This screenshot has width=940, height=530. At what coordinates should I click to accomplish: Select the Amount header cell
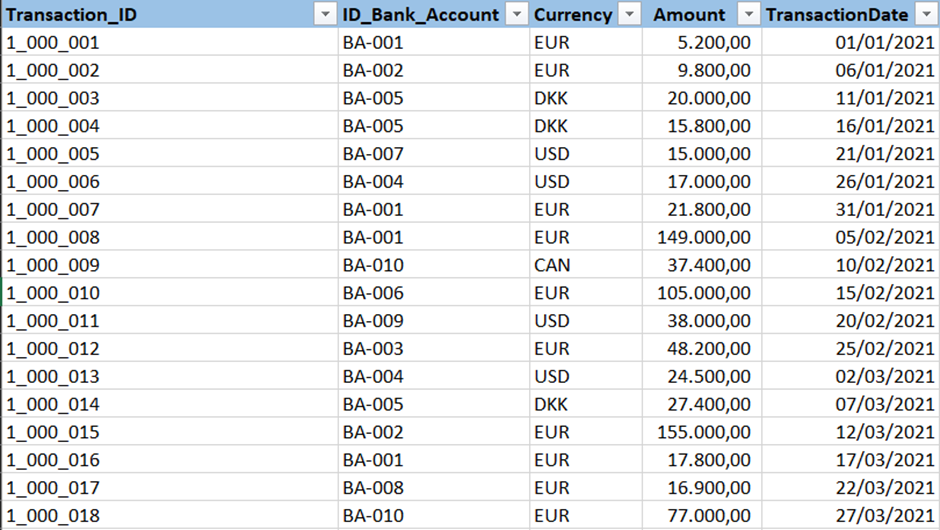[702, 14]
